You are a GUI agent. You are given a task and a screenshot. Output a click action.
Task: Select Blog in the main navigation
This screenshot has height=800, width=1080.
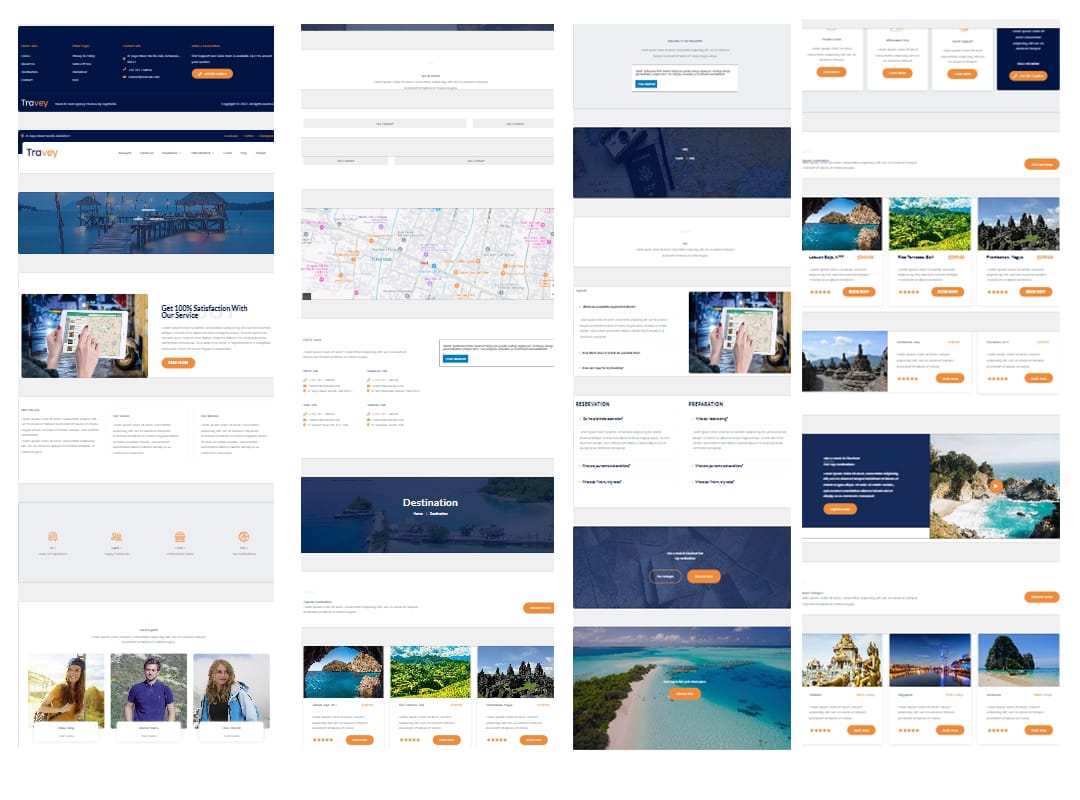(243, 153)
